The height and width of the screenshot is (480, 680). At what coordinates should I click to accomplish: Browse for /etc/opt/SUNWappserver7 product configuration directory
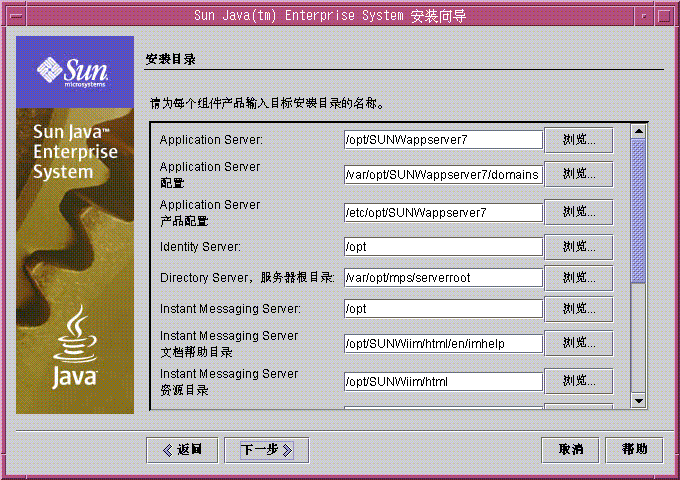tap(579, 212)
